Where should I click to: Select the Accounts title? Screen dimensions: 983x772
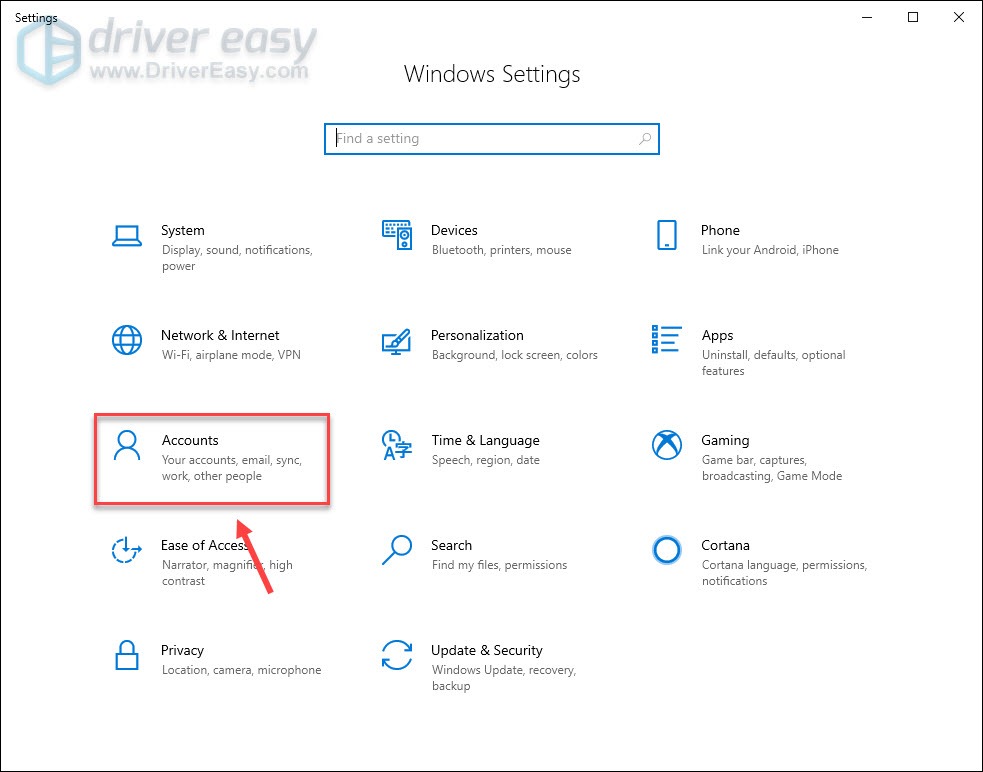coord(190,440)
